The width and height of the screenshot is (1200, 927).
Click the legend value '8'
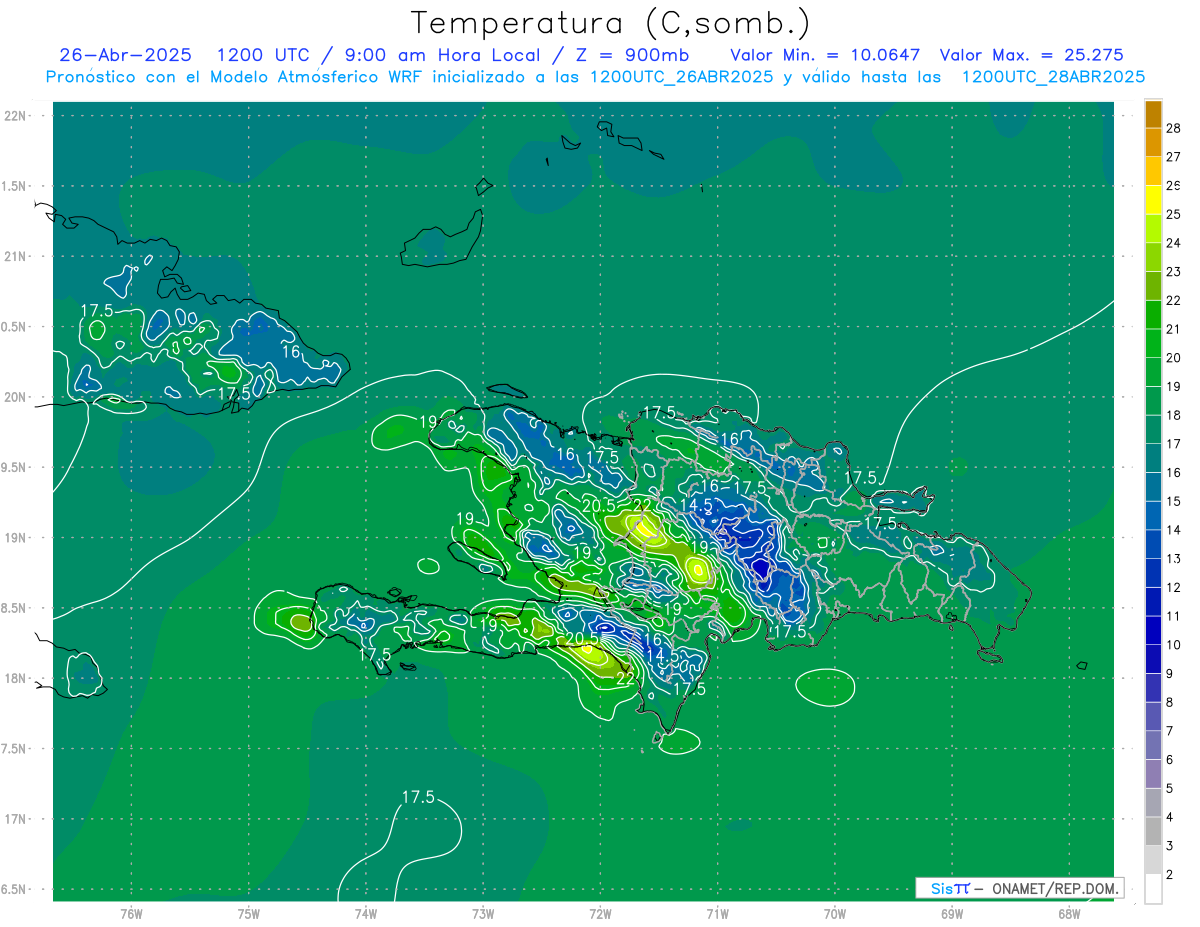pyautogui.click(x=1170, y=703)
